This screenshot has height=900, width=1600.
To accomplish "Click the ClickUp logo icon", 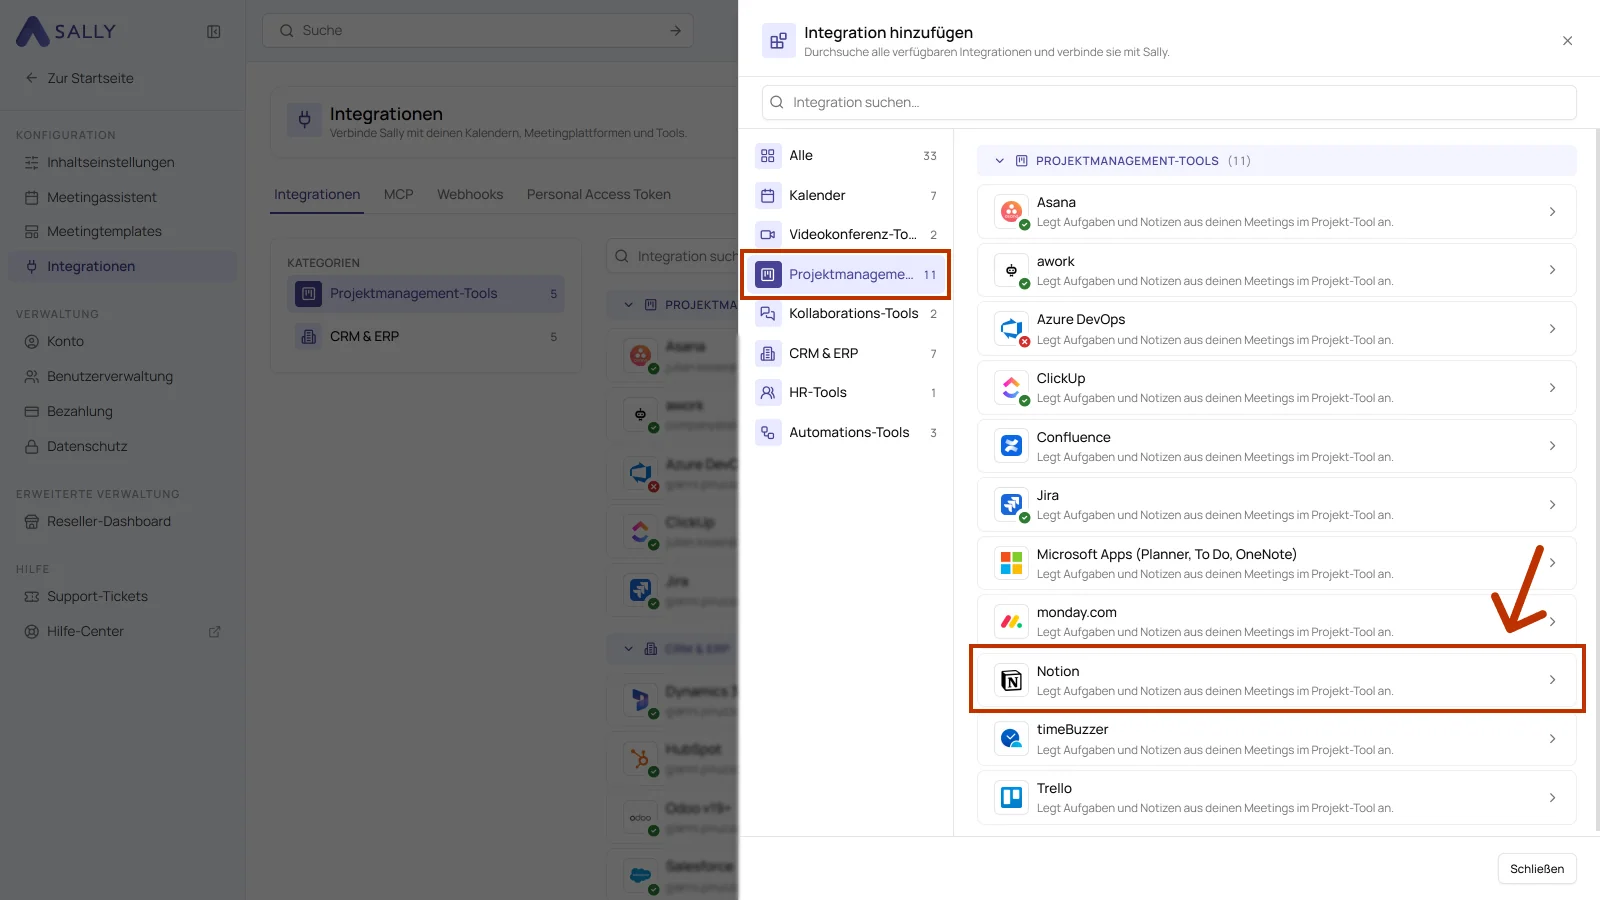I will [x=1011, y=387].
